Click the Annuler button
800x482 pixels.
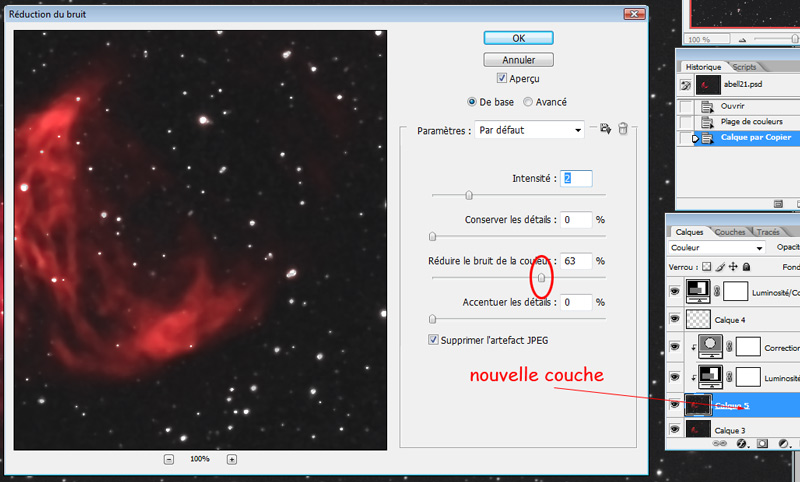pyautogui.click(x=518, y=60)
